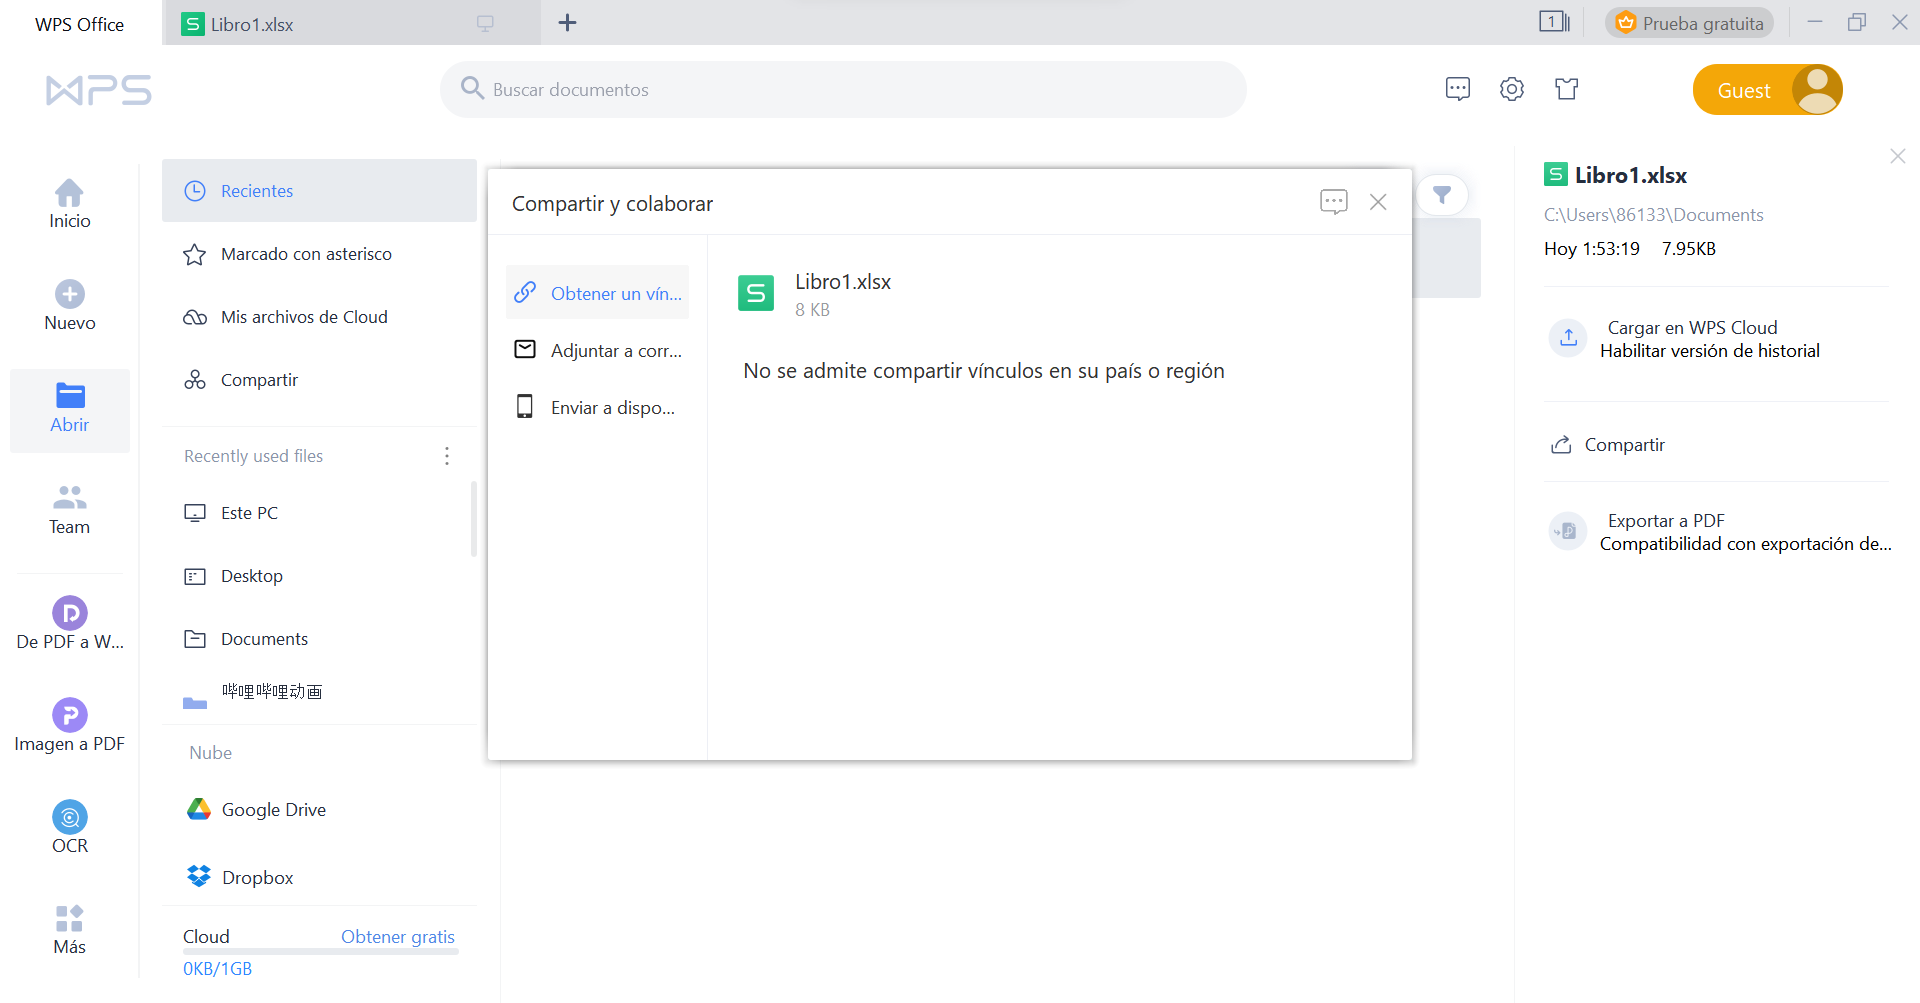Create a new file with Nuevo
Viewport: 1920px width, 1003px height.
click(69, 306)
